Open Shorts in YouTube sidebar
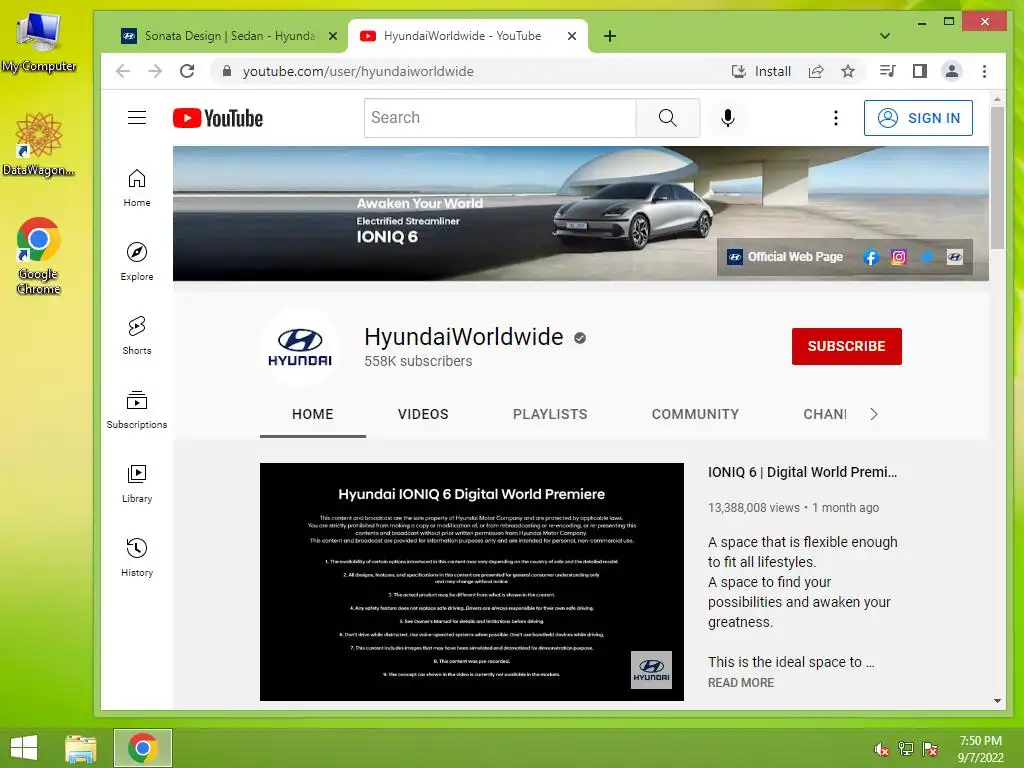Viewport: 1024px width, 768px height. click(136, 336)
